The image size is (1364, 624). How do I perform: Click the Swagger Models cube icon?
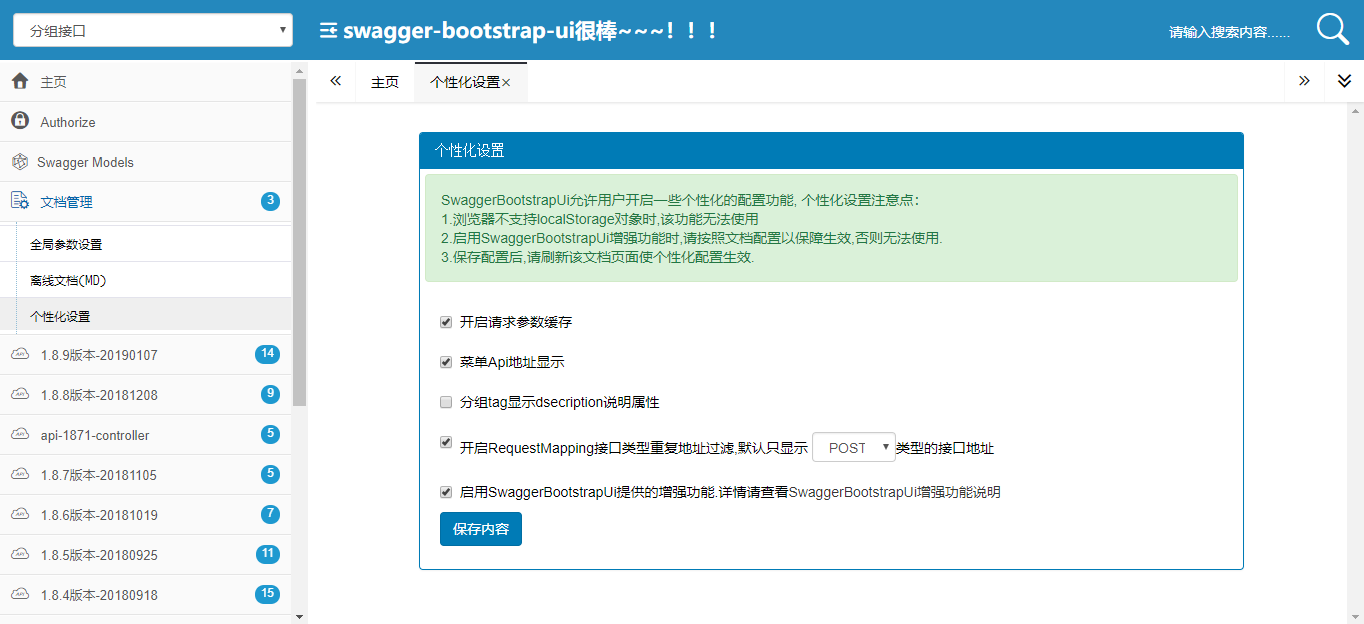pos(19,162)
